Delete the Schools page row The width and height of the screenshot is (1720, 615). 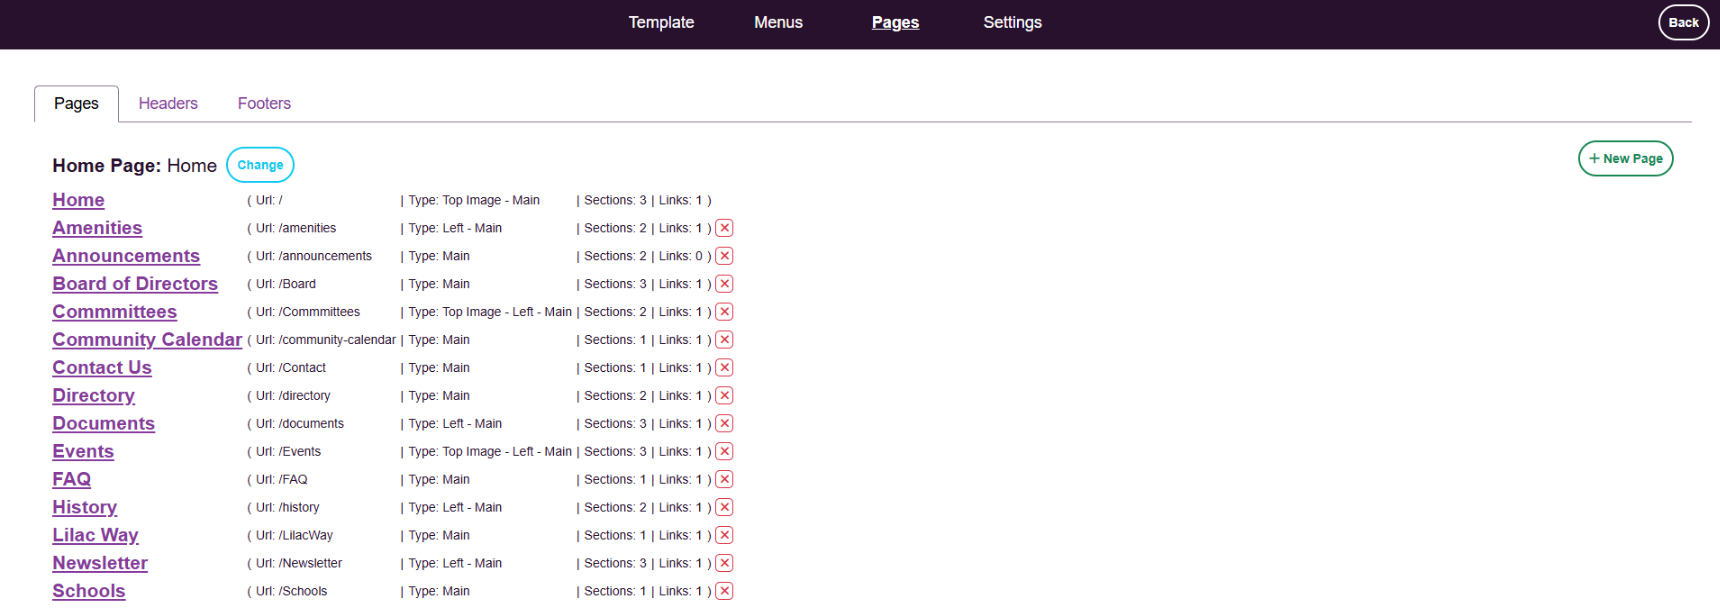click(725, 591)
